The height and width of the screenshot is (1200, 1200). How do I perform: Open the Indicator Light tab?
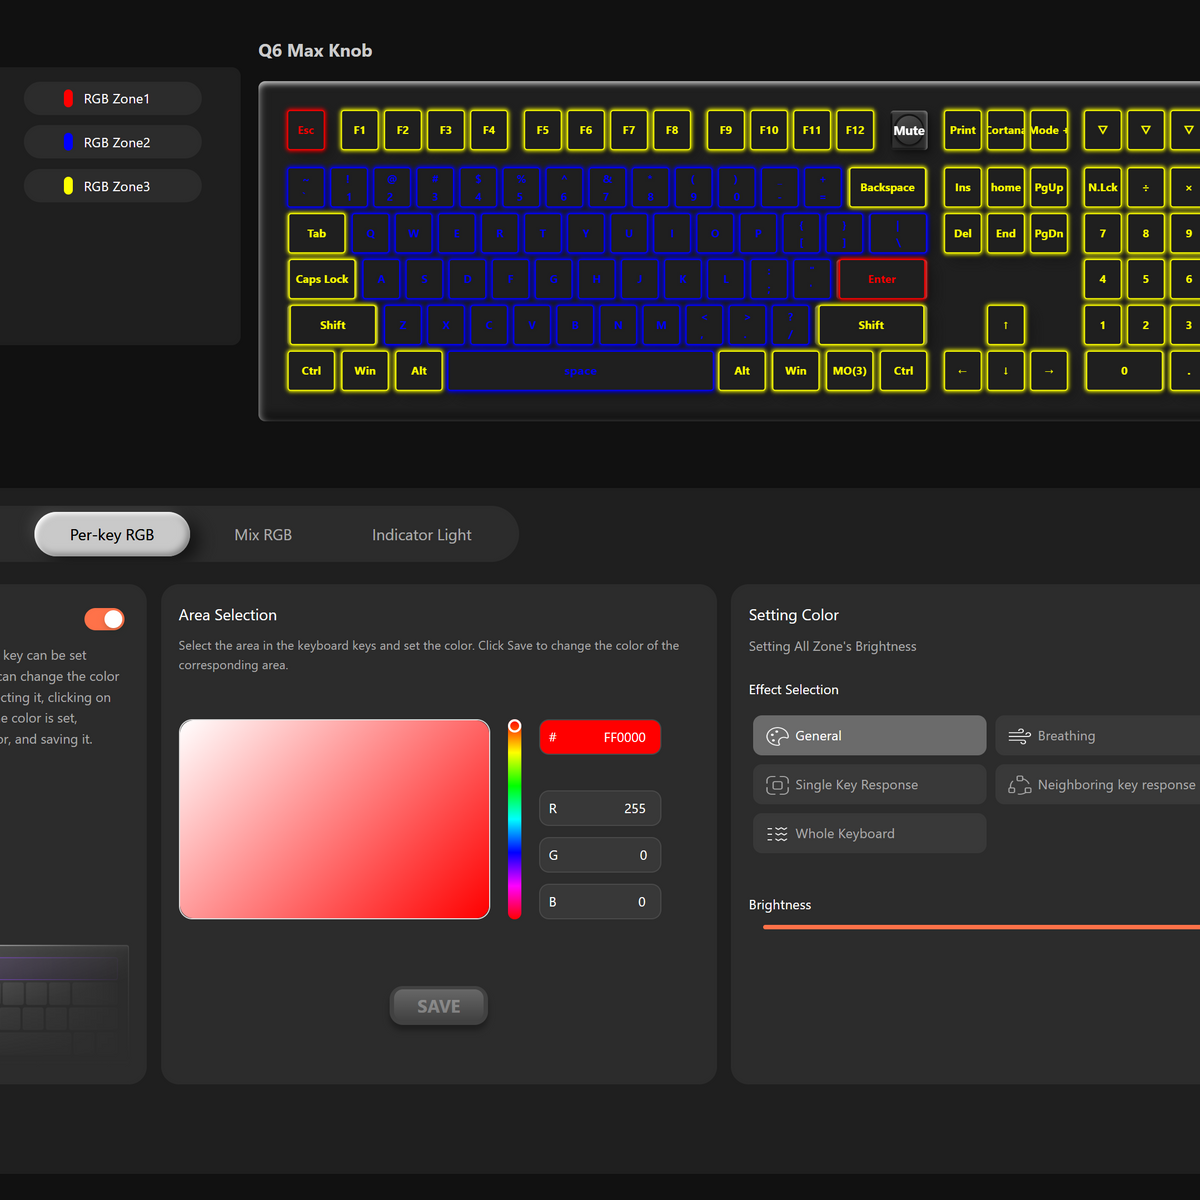421,535
